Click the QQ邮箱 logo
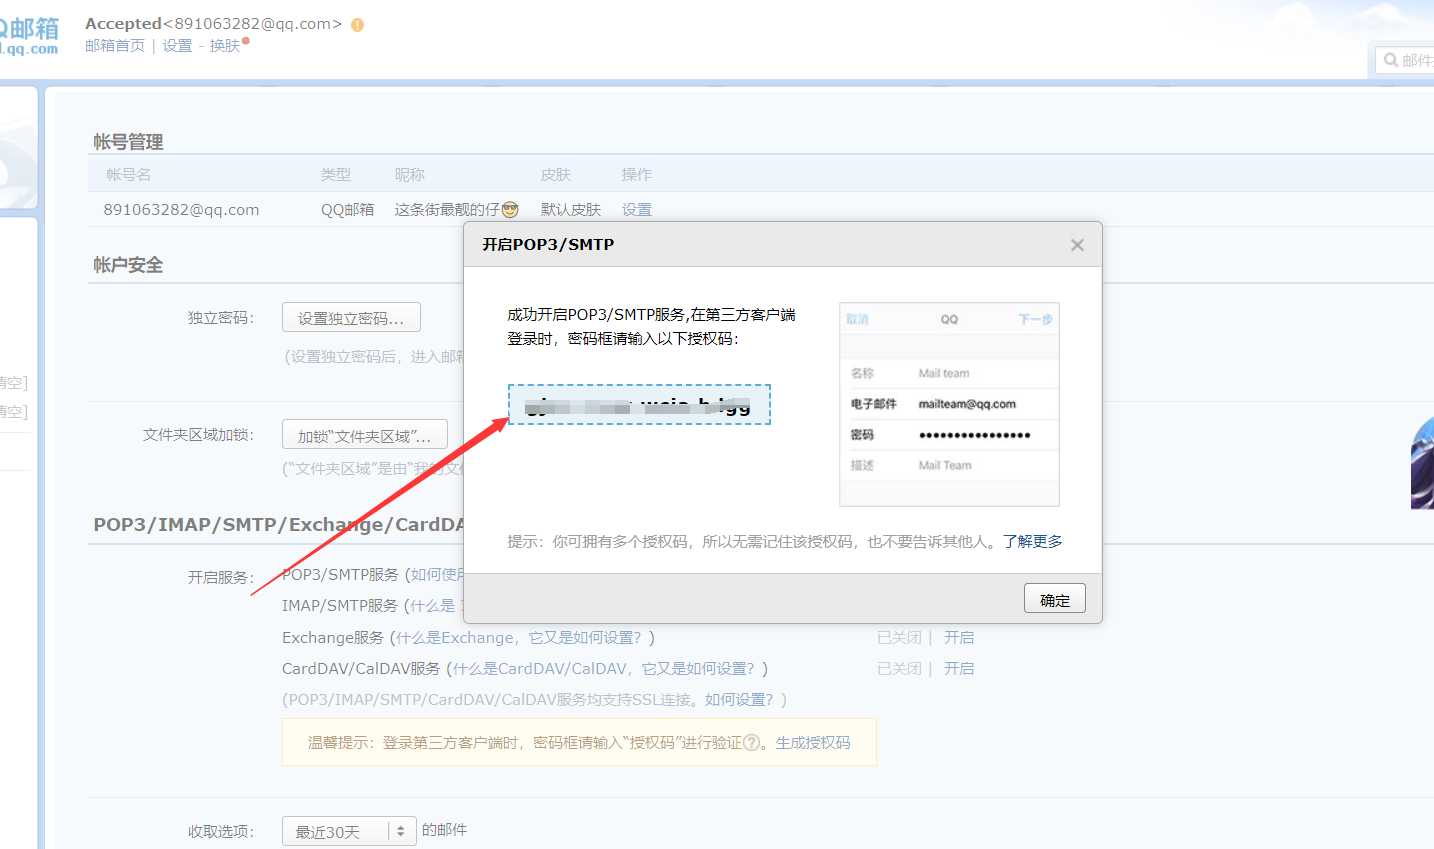The height and width of the screenshot is (849, 1434). [x=29, y=37]
